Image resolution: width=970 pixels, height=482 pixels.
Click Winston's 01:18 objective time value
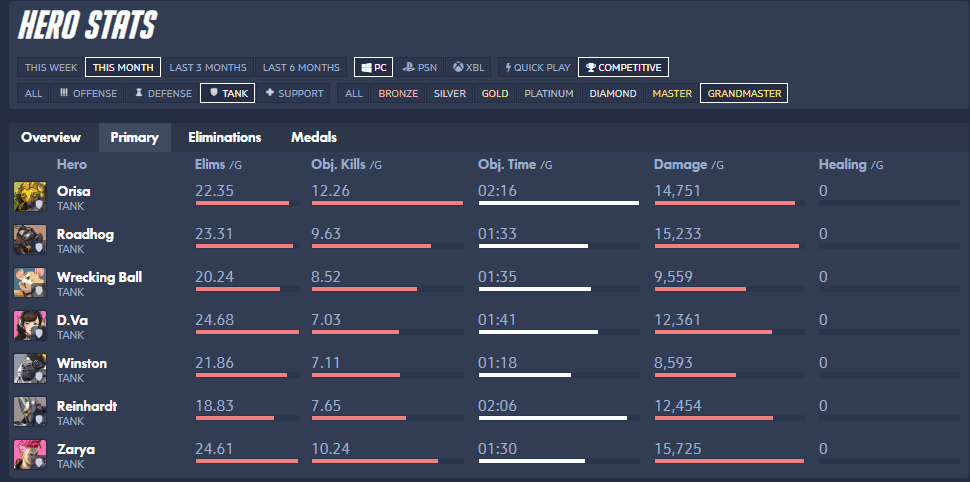click(497, 363)
